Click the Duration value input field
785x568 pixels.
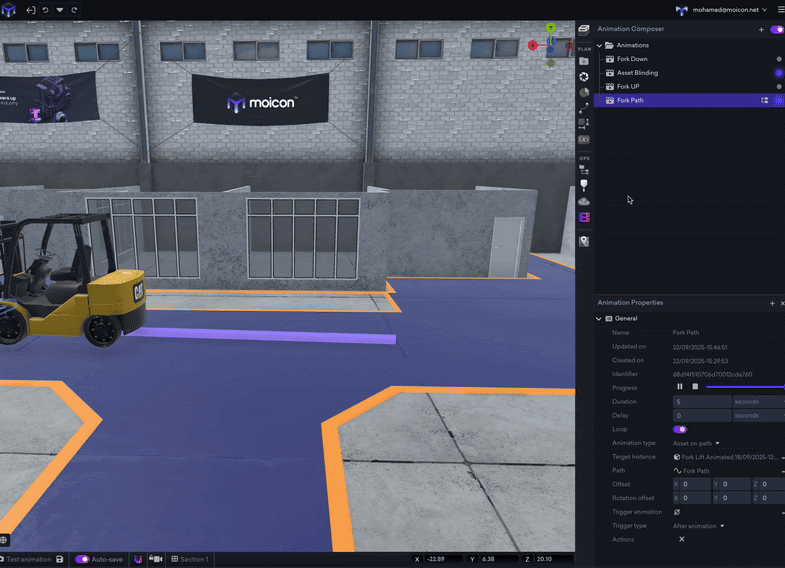point(702,401)
